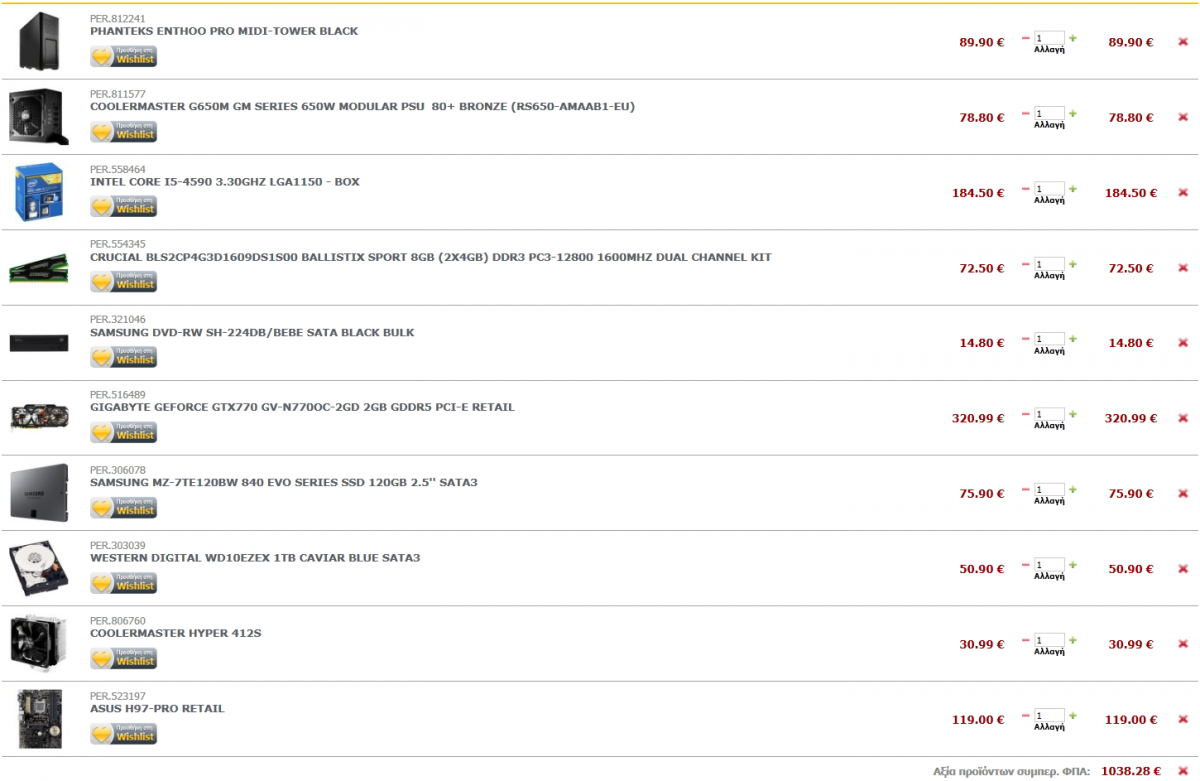Remove Western Digital 1TB drive from cart
This screenshot has height=781, width=1200.
pyautogui.click(x=1183, y=569)
